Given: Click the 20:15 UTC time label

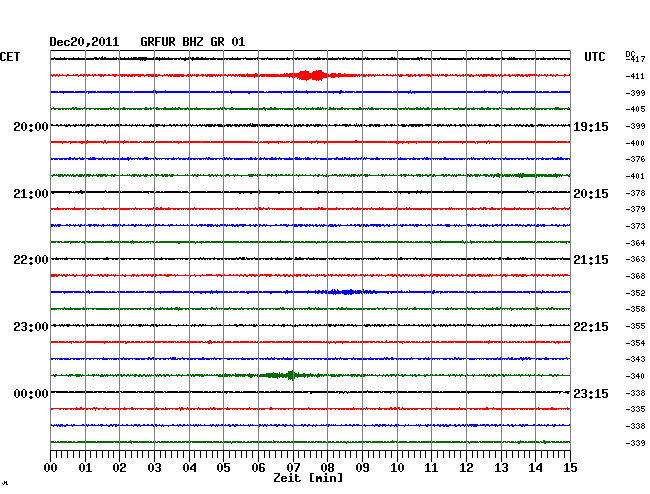Looking at the screenshot, I should [x=591, y=194].
